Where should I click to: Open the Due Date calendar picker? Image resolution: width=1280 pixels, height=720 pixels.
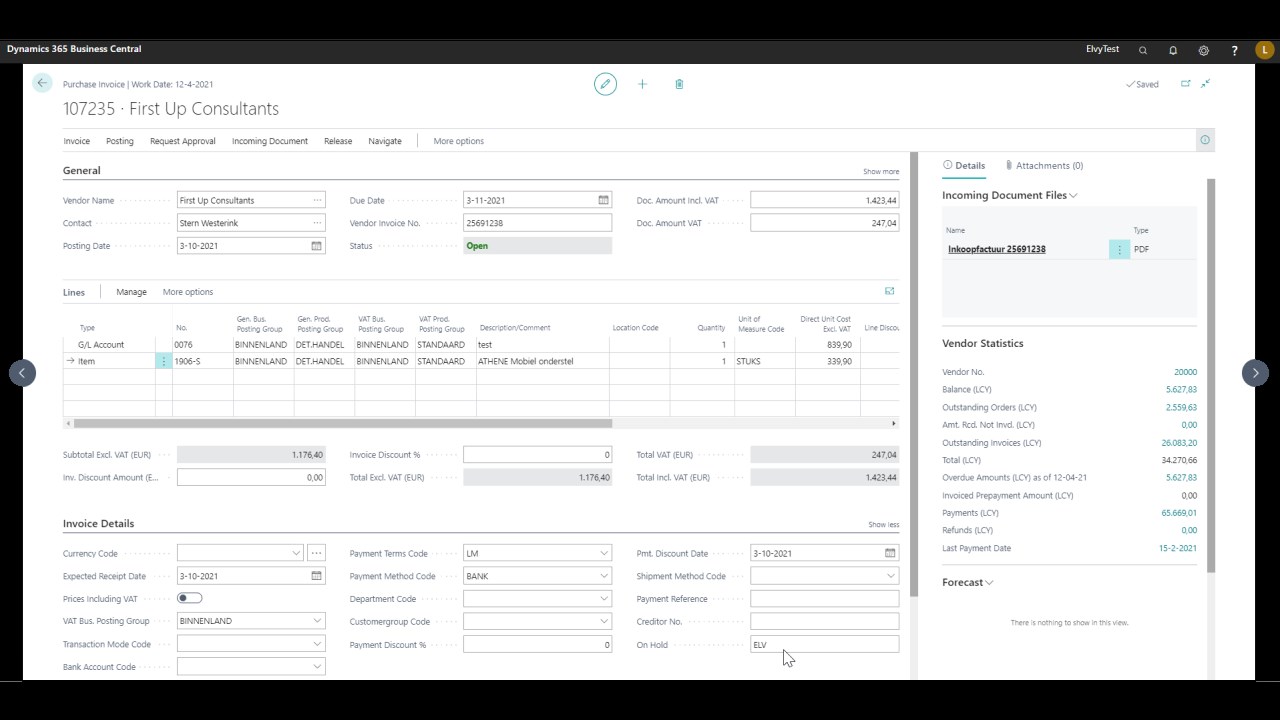pyautogui.click(x=603, y=200)
